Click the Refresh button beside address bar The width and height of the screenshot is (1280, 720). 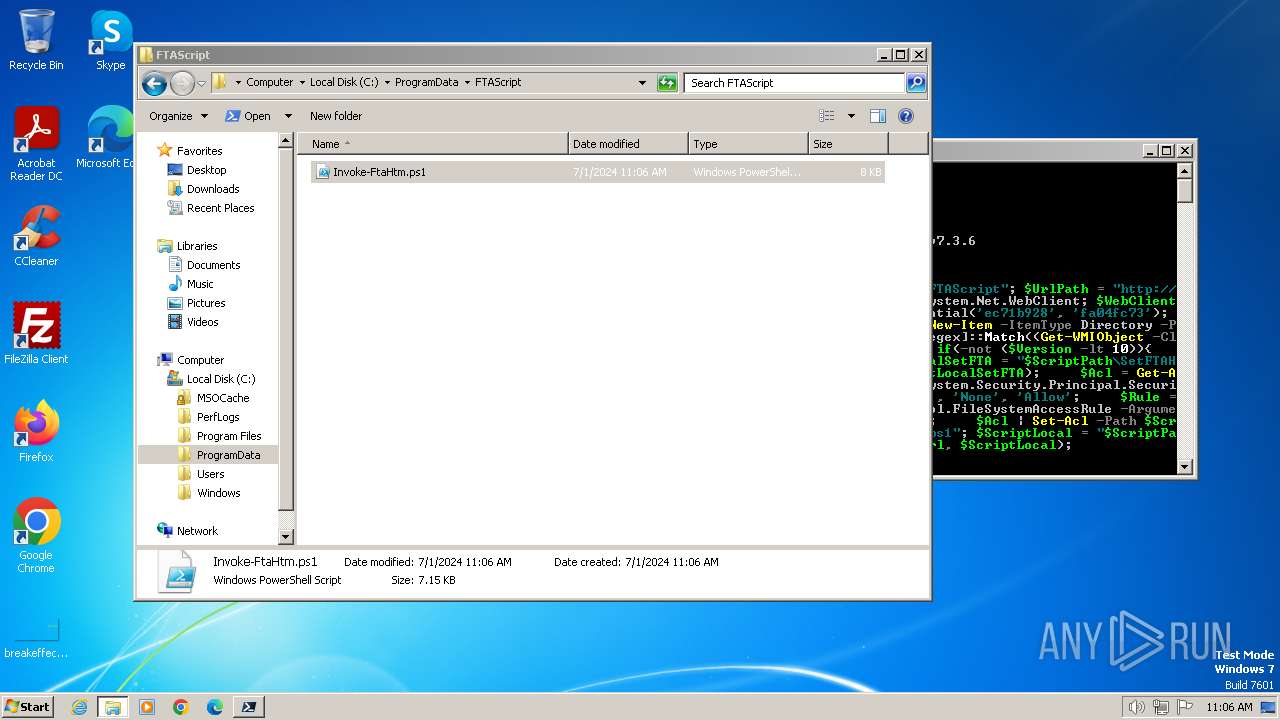667,83
